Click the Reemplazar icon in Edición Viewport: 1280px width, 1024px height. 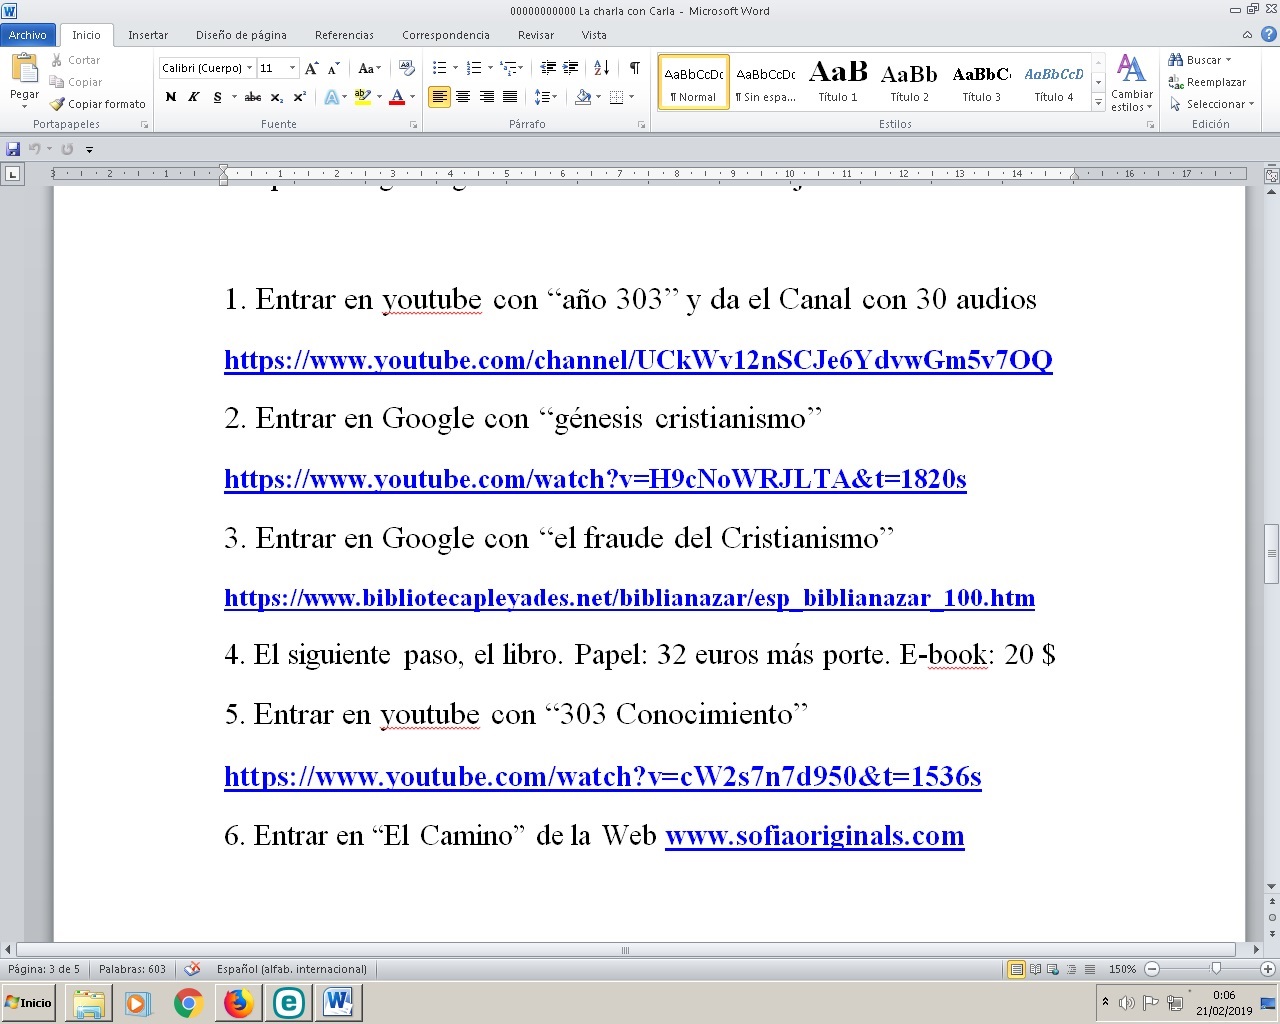click(x=1207, y=82)
